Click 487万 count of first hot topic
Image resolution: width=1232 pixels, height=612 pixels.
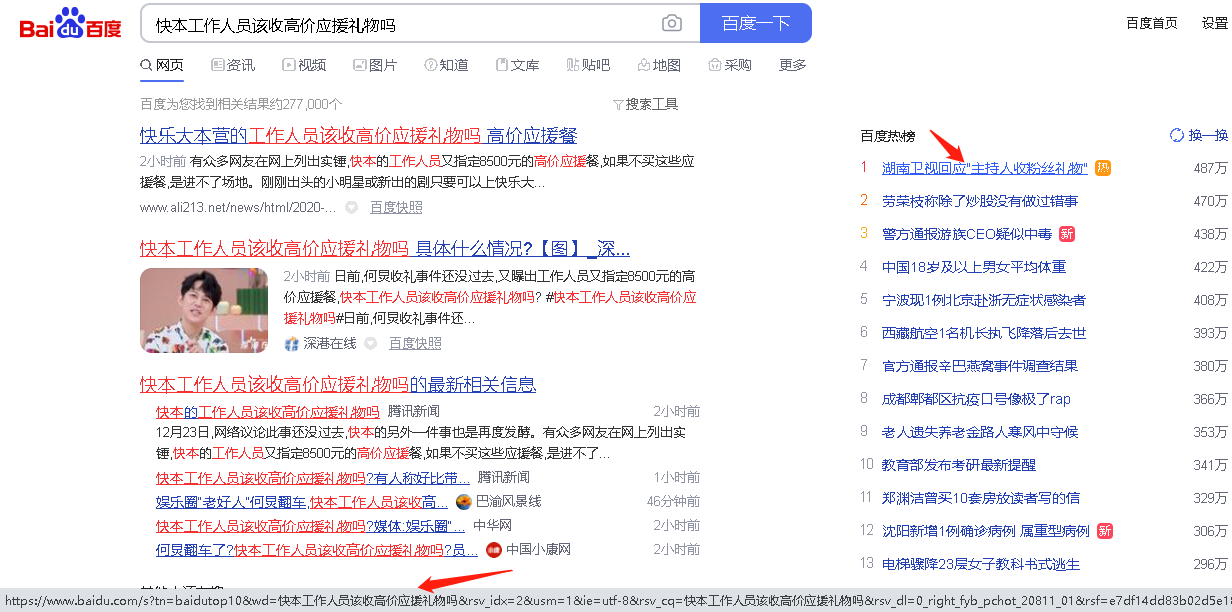click(x=1210, y=168)
